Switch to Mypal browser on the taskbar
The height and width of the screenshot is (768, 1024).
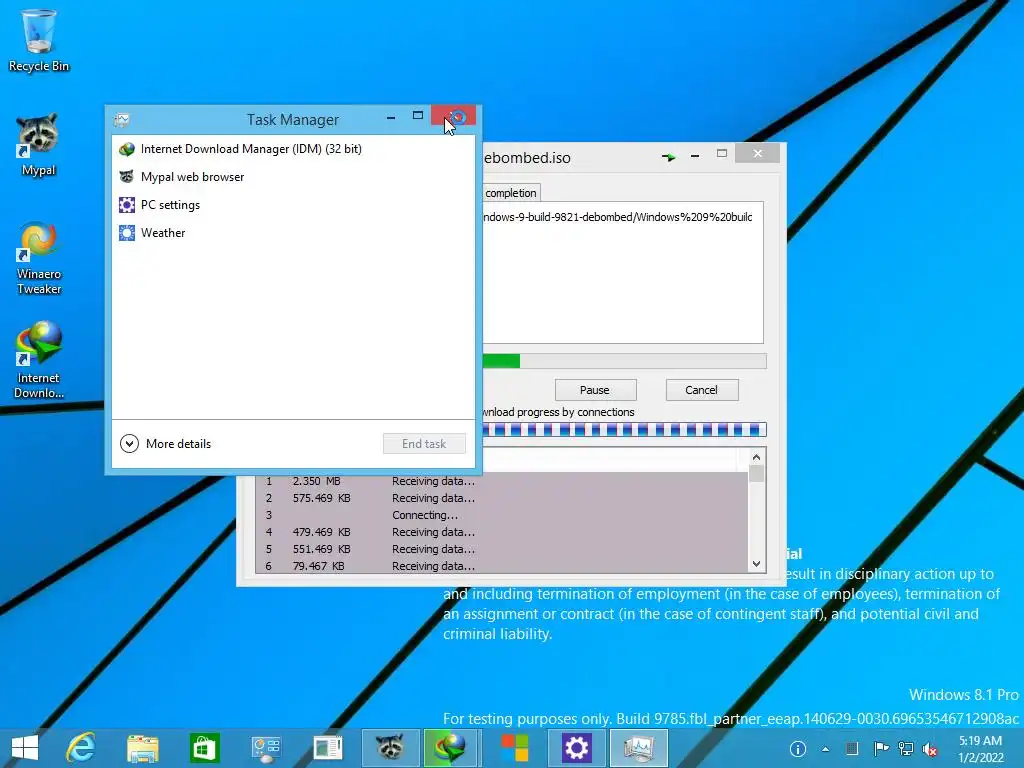click(390, 748)
